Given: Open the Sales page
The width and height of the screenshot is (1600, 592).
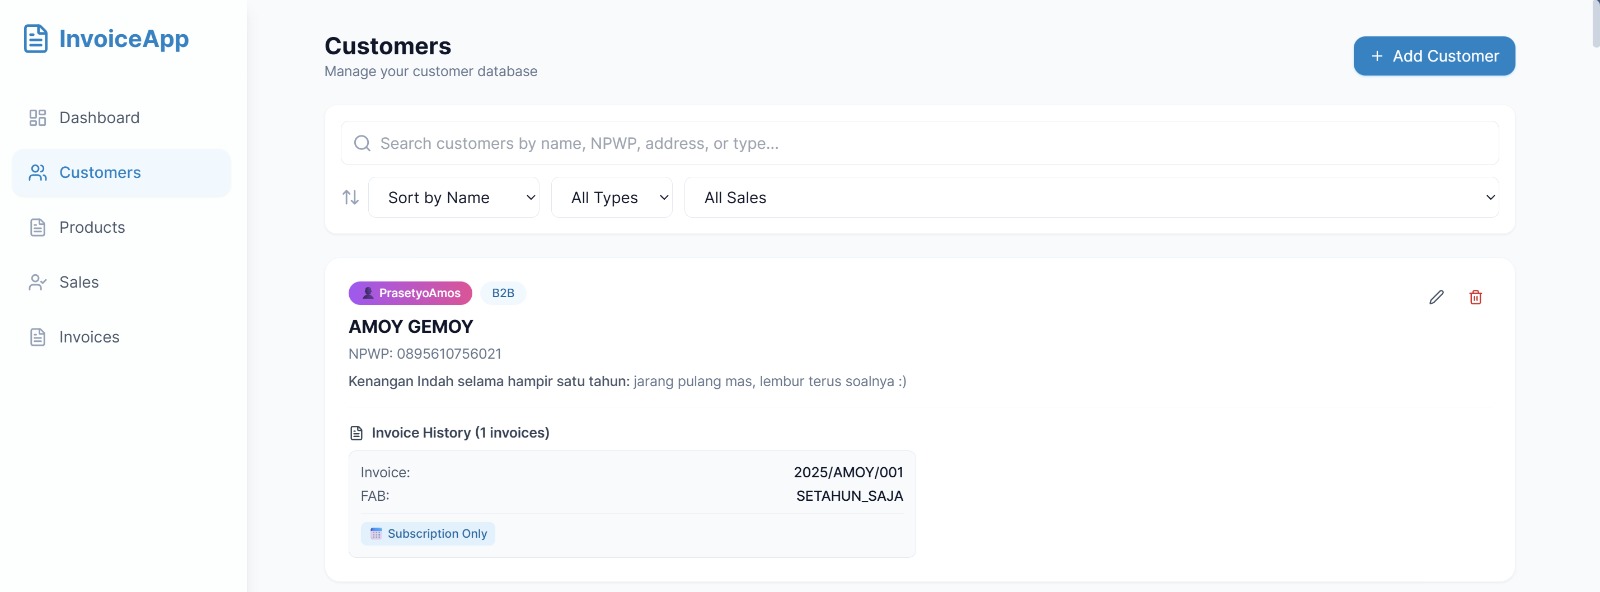Looking at the screenshot, I should click(121, 283).
